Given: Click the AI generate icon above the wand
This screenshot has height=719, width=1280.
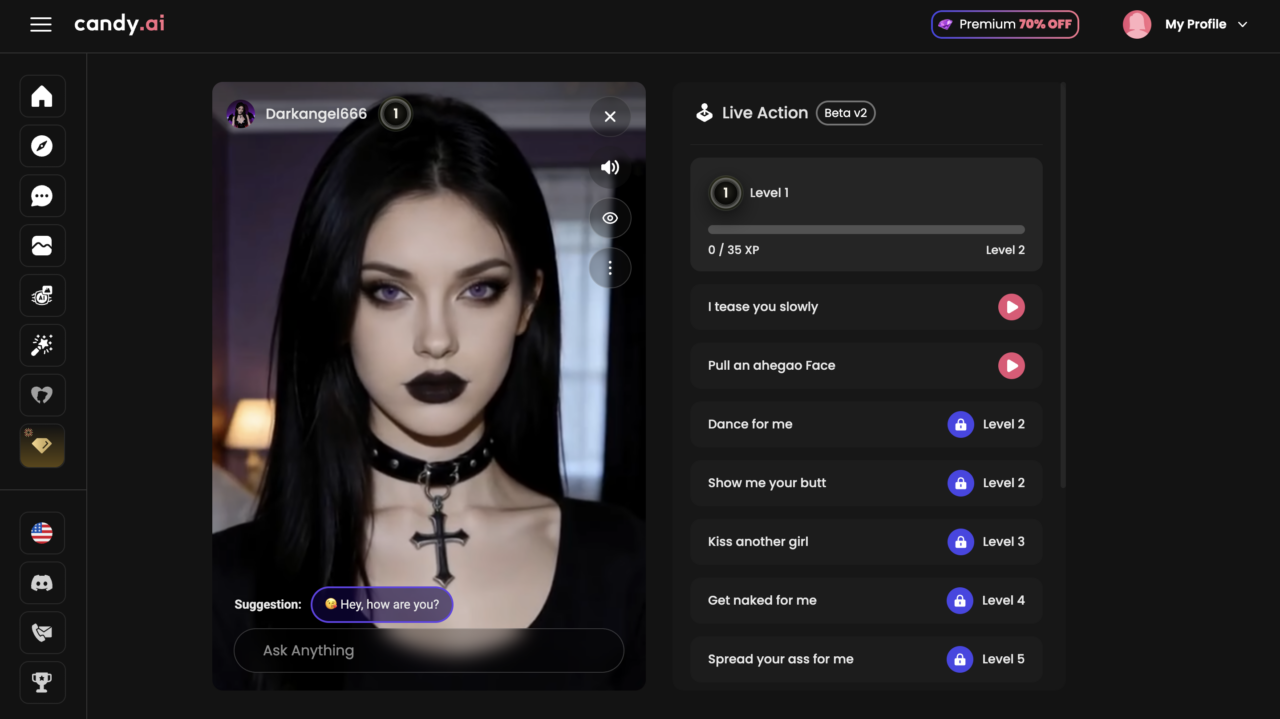Looking at the screenshot, I should pos(42,296).
